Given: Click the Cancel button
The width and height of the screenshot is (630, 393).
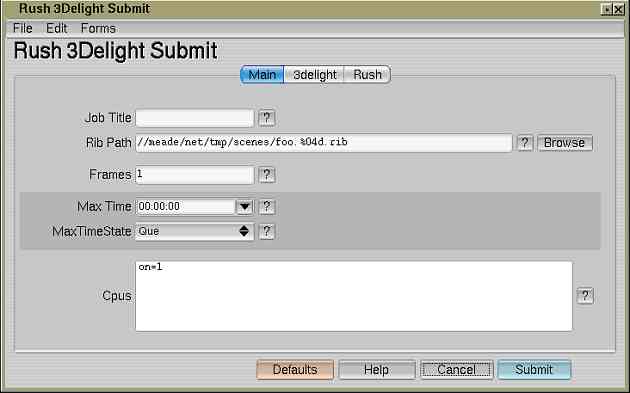Looking at the screenshot, I should pyautogui.click(x=456, y=370).
